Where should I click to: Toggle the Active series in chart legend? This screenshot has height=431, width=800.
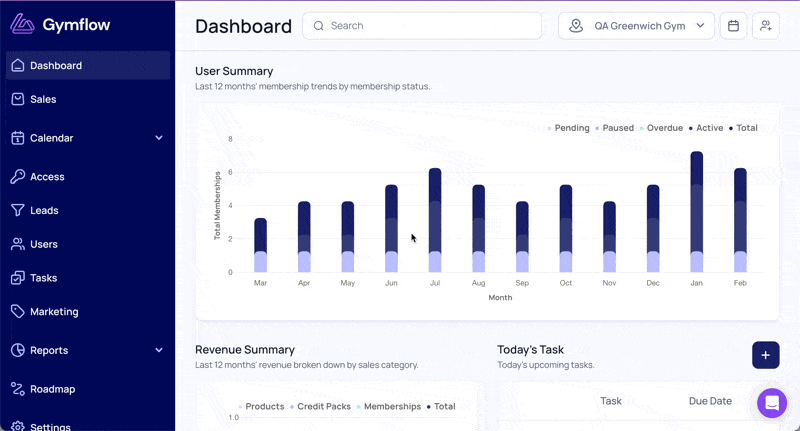click(x=706, y=128)
